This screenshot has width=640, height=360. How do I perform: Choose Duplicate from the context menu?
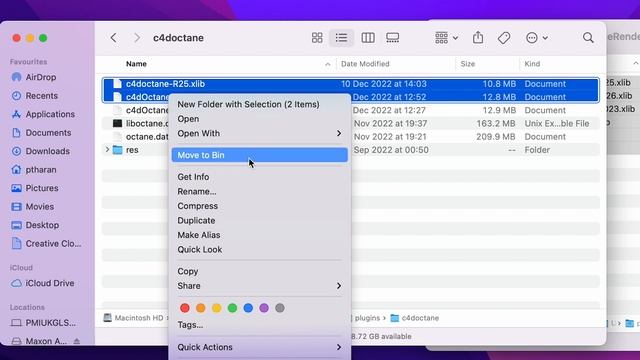259,220
